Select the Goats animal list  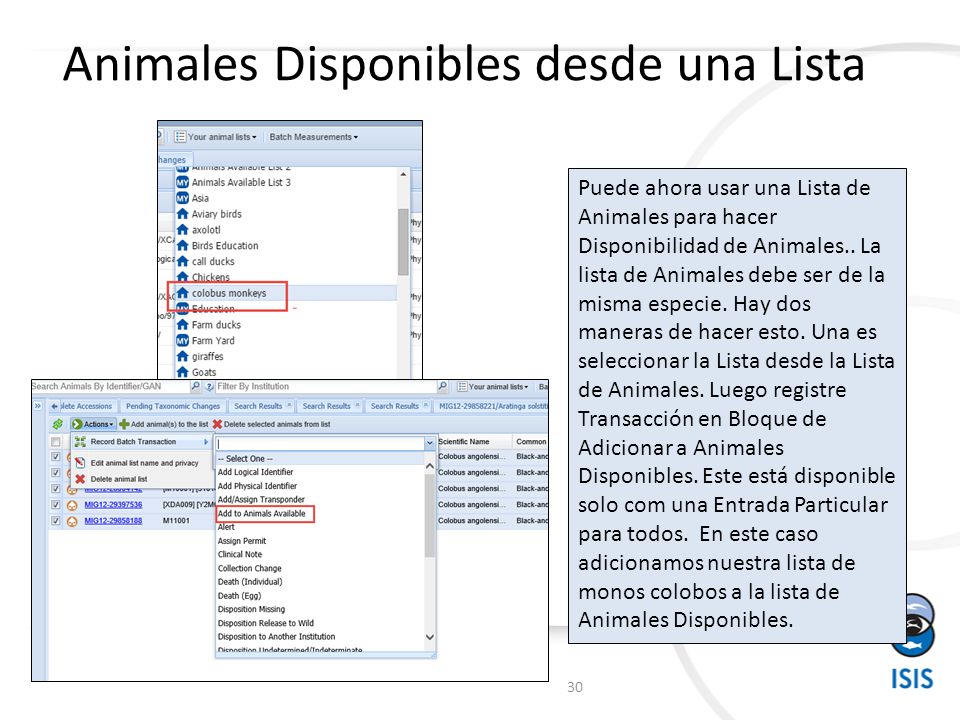click(x=203, y=372)
